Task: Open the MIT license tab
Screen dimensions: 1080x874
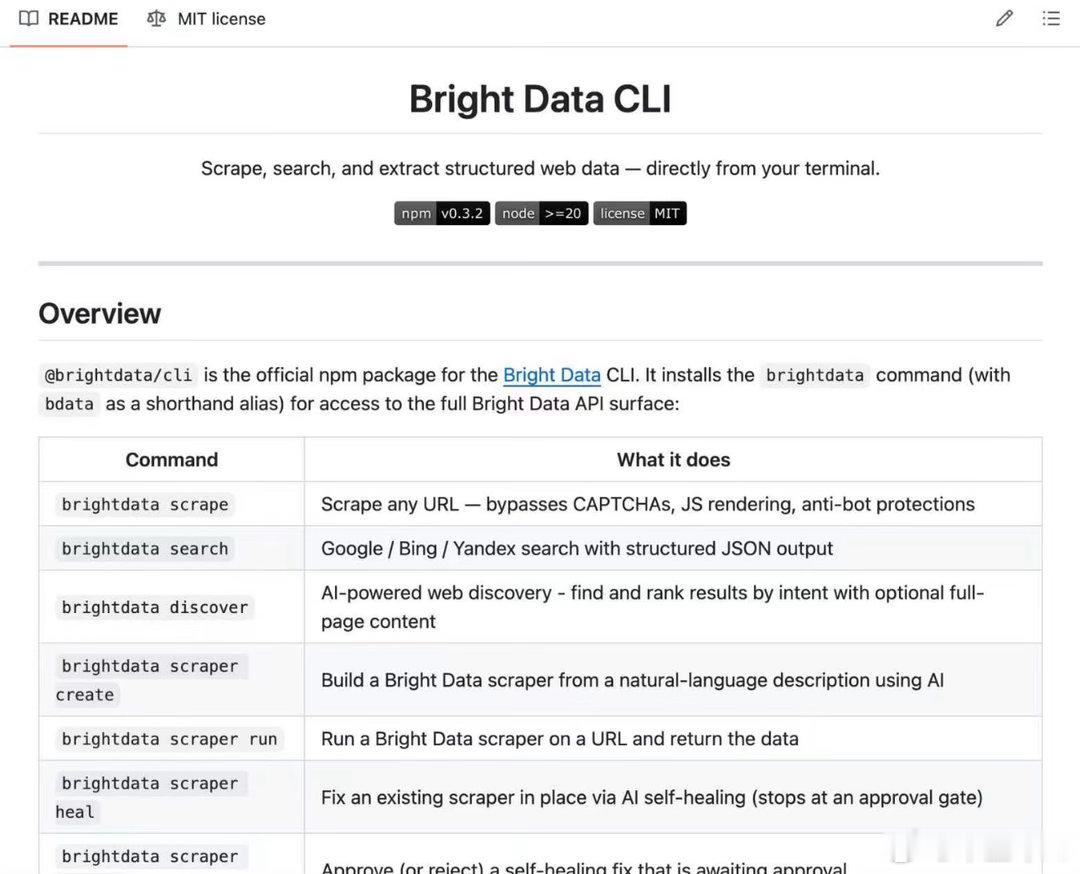Action: coord(206,19)
